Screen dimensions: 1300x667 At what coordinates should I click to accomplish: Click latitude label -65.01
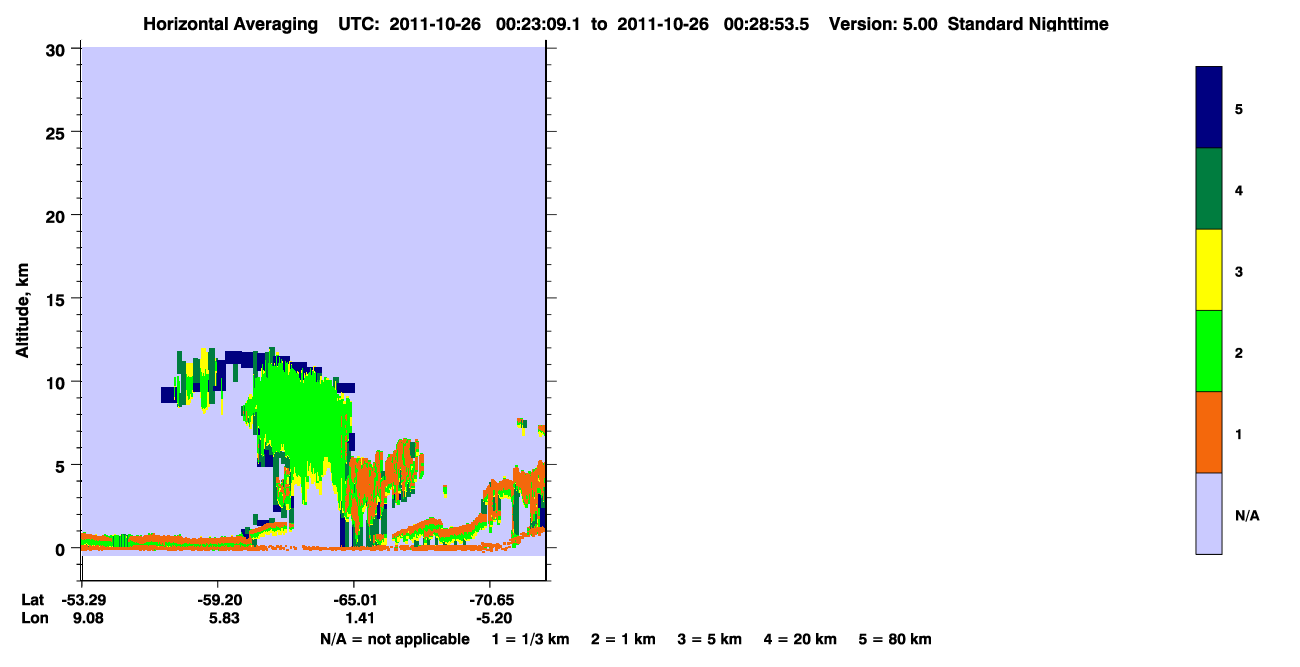[x=353, y=600]
